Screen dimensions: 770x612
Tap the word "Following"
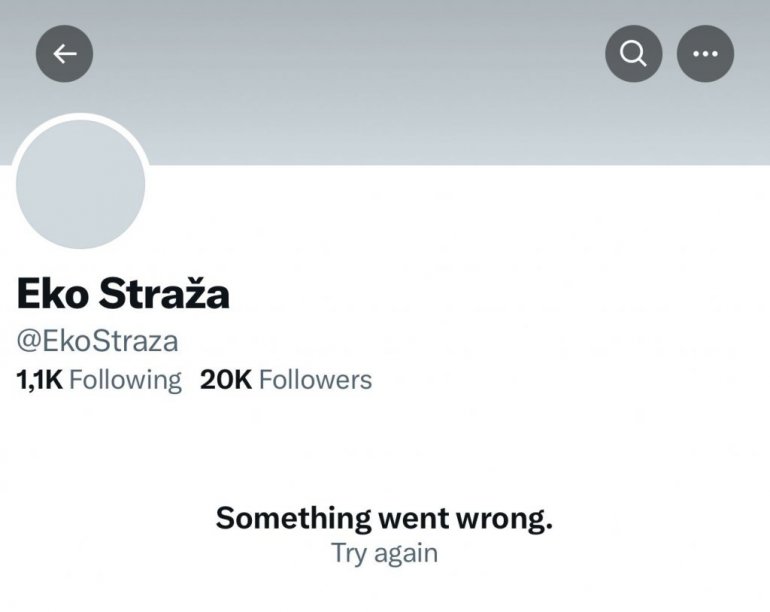[126, 380]
